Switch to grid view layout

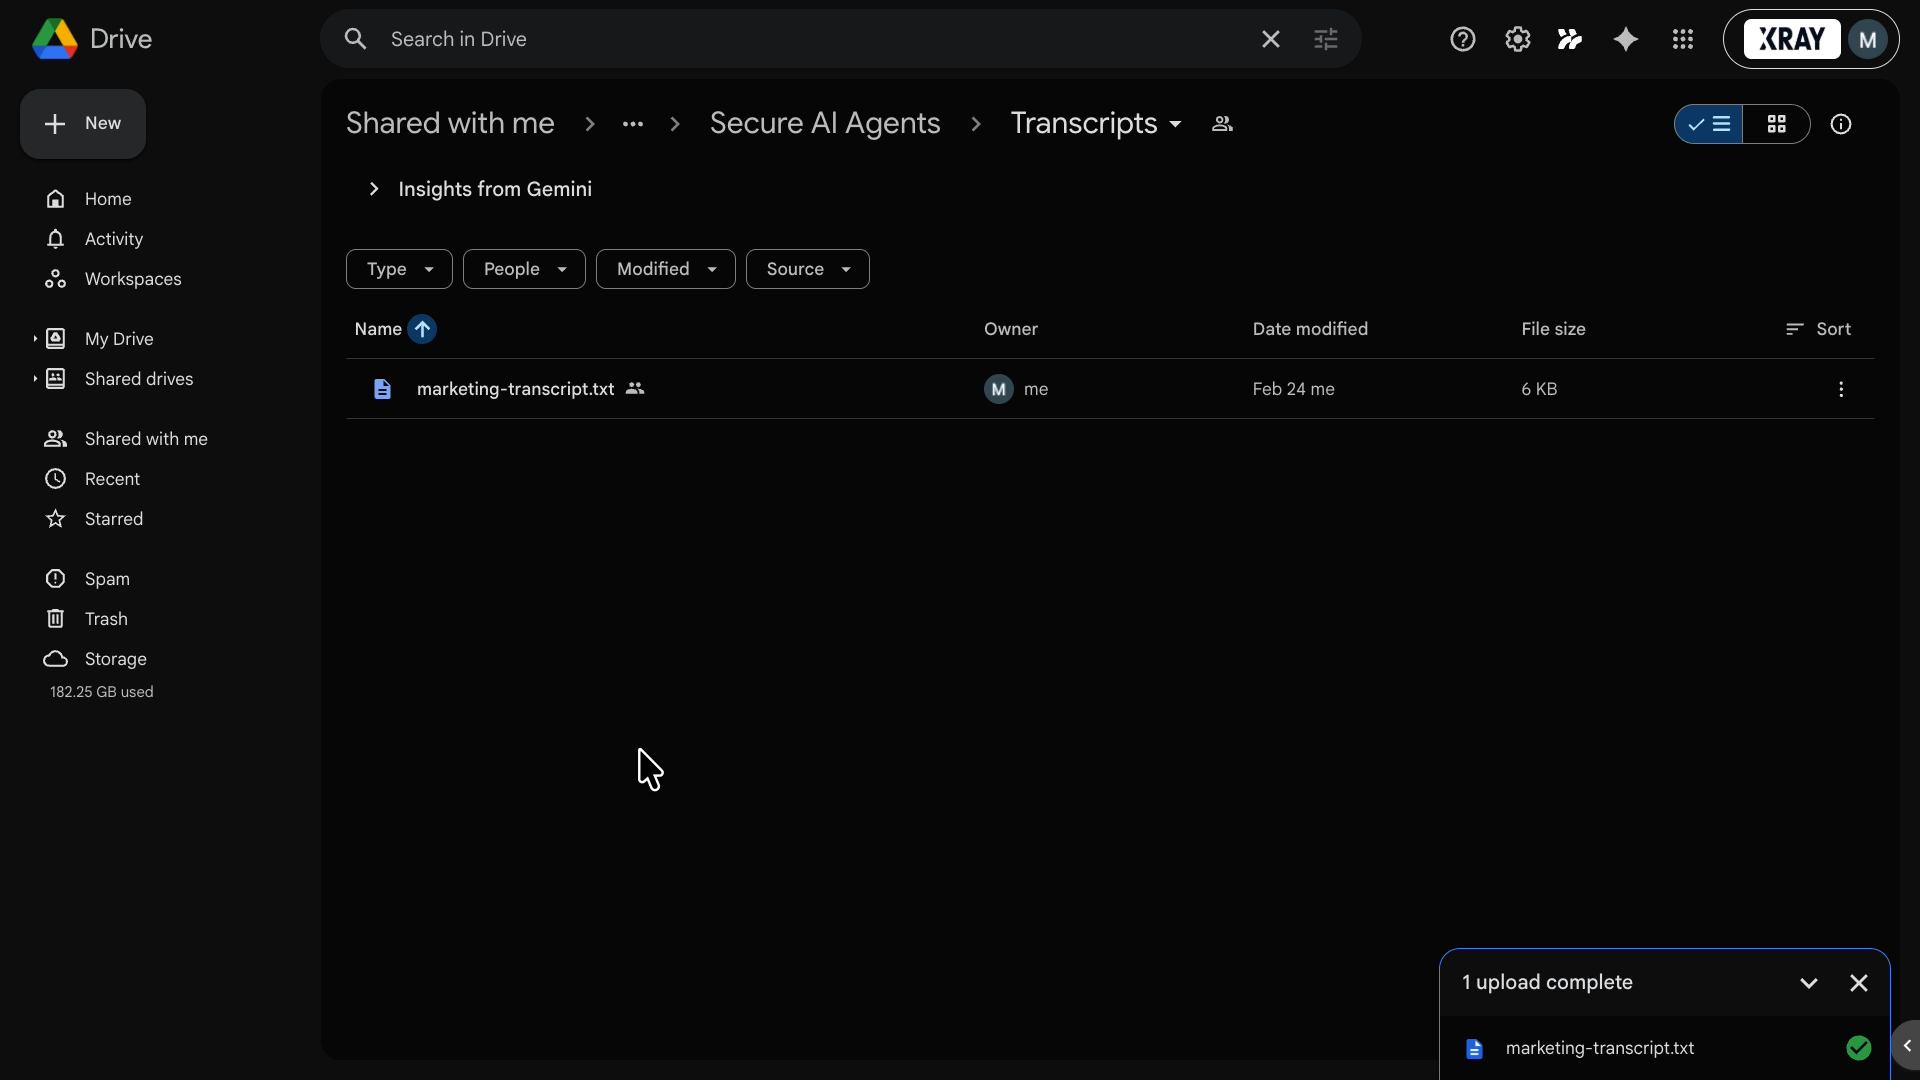1779,124
